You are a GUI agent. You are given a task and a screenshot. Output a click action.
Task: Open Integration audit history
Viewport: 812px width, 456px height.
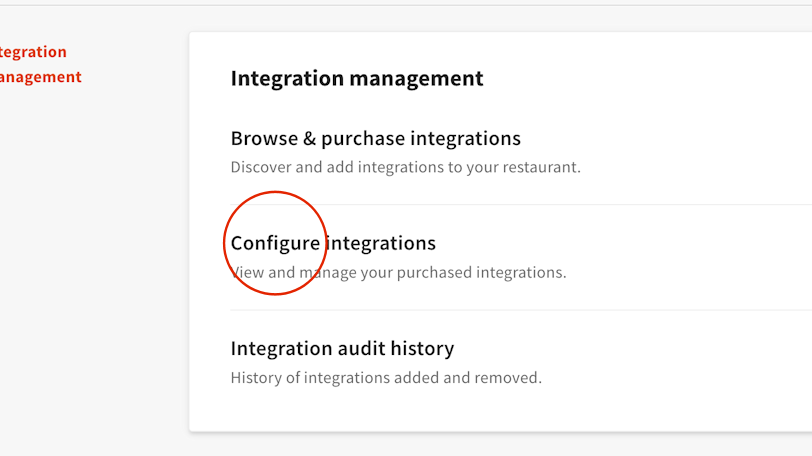[342, 348]
